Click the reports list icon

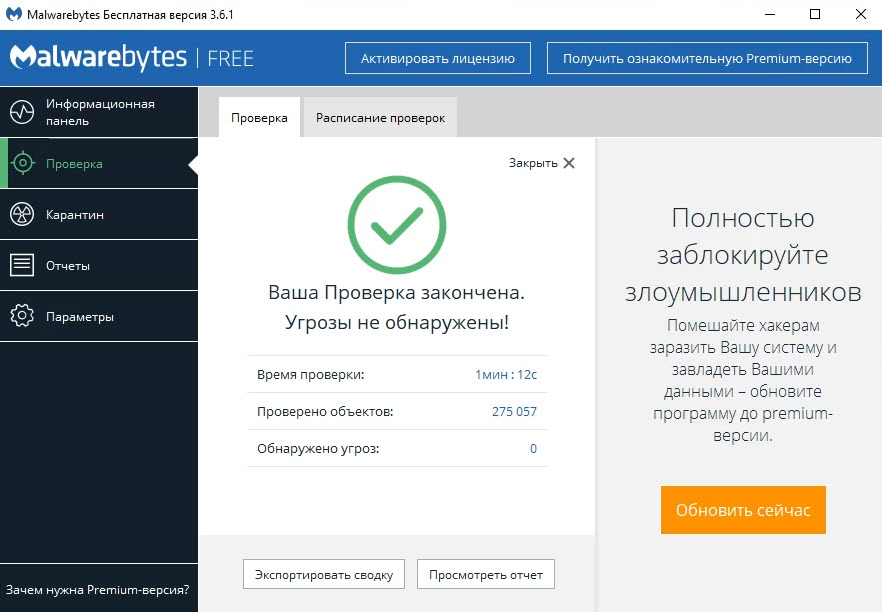[22, 265]
